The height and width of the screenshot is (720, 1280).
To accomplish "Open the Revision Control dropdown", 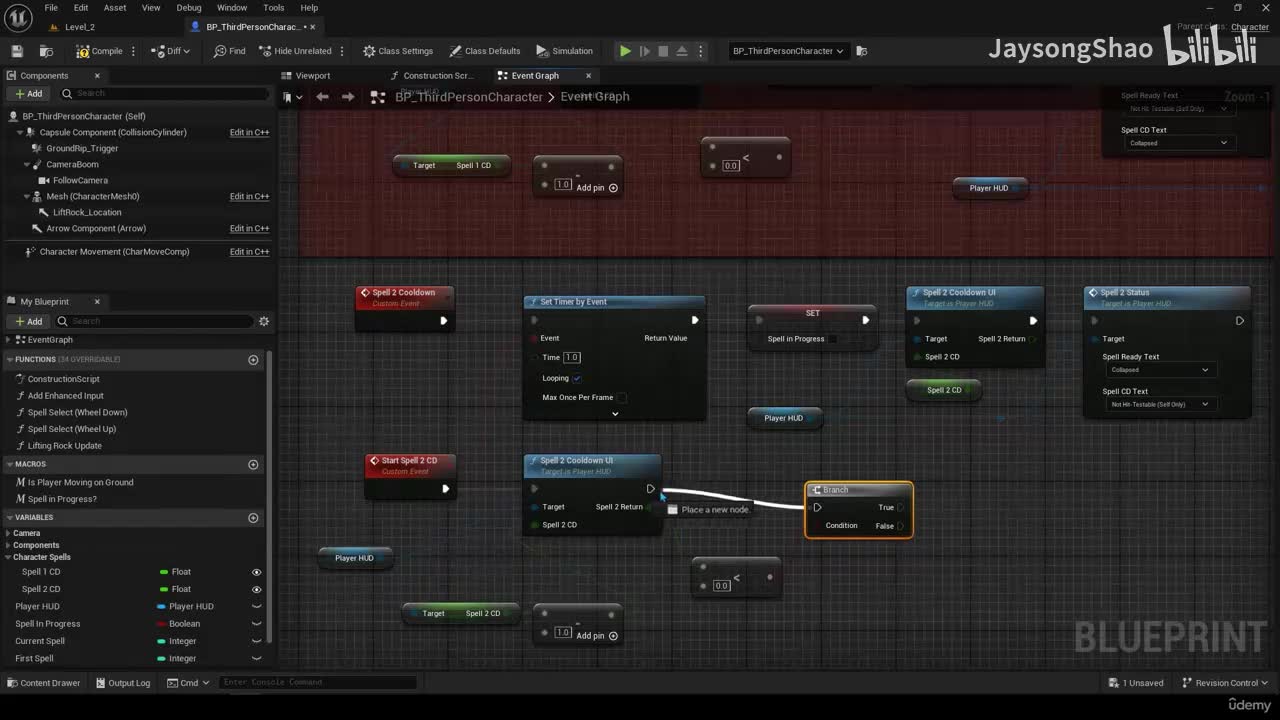I will click(x=1225, y=683).
